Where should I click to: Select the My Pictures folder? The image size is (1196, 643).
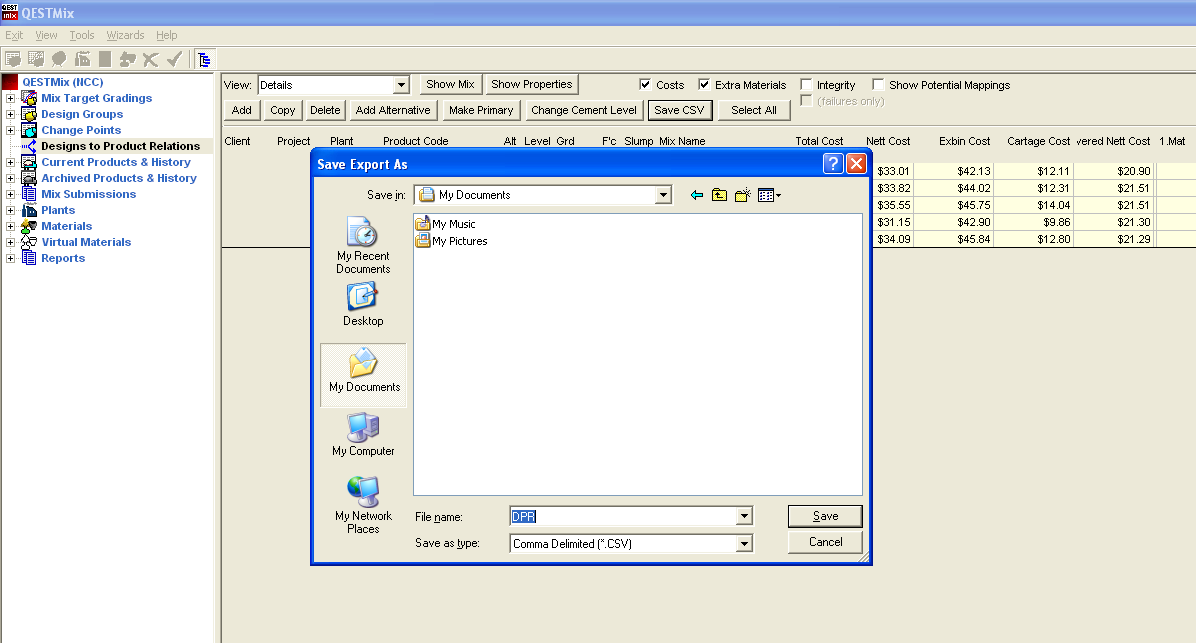coord(459,241)
